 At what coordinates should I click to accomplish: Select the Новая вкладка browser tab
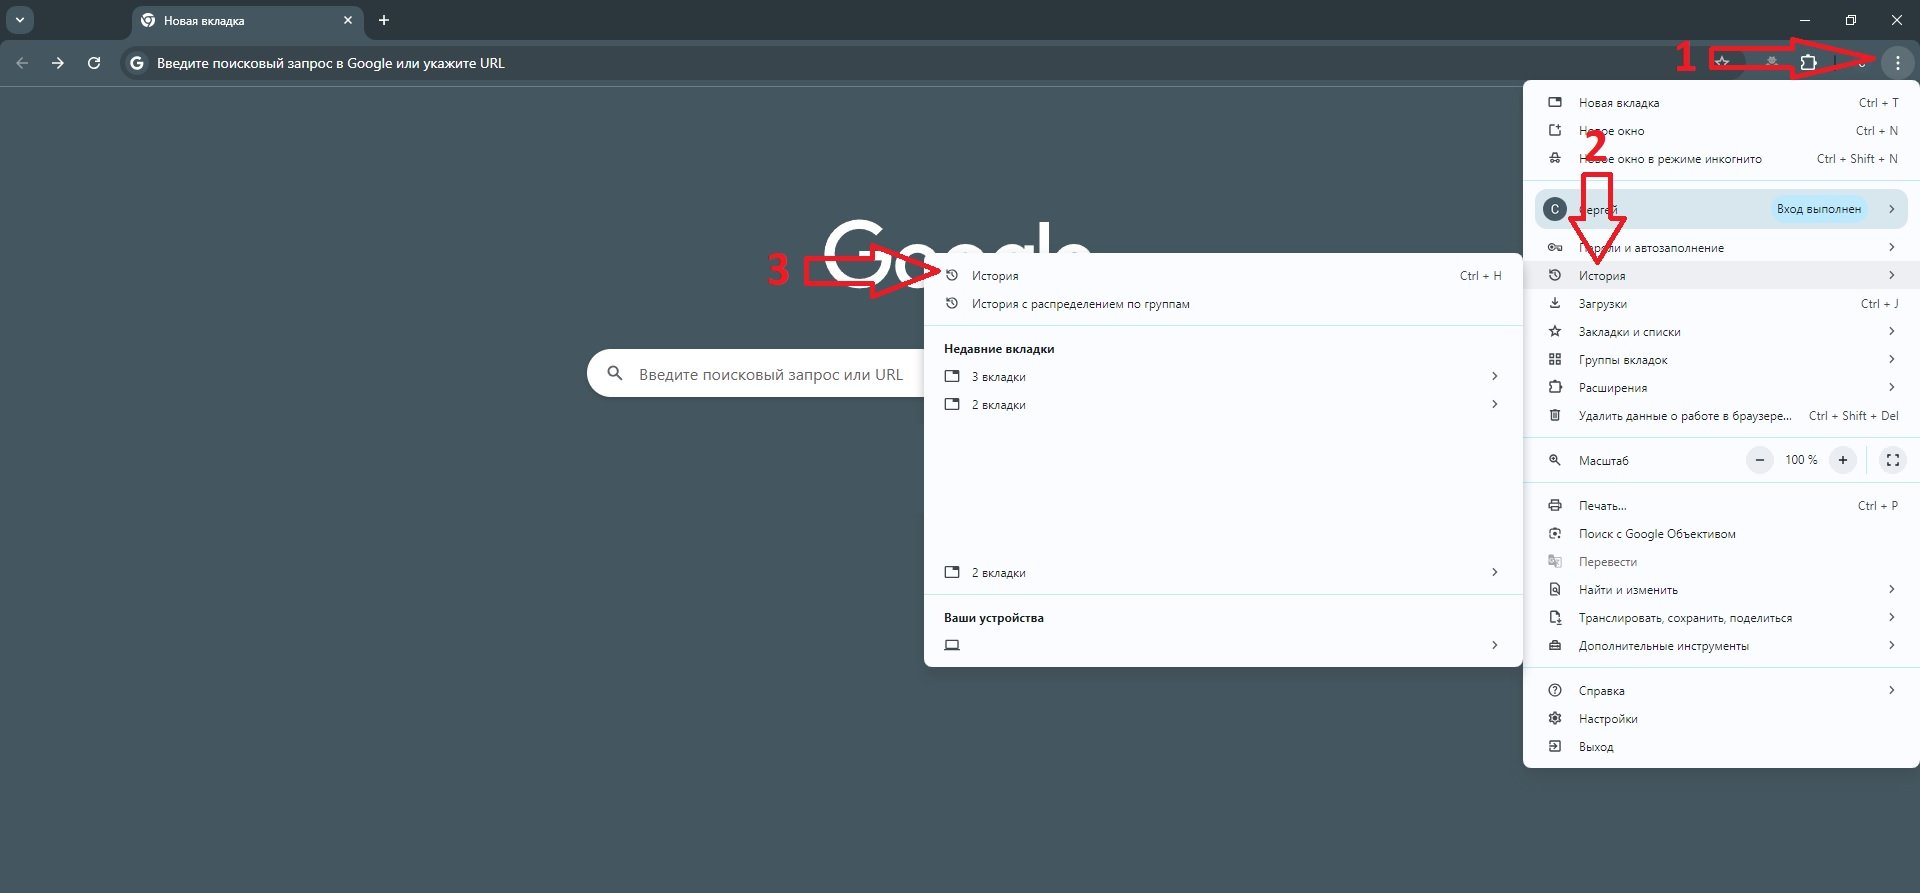248,20
